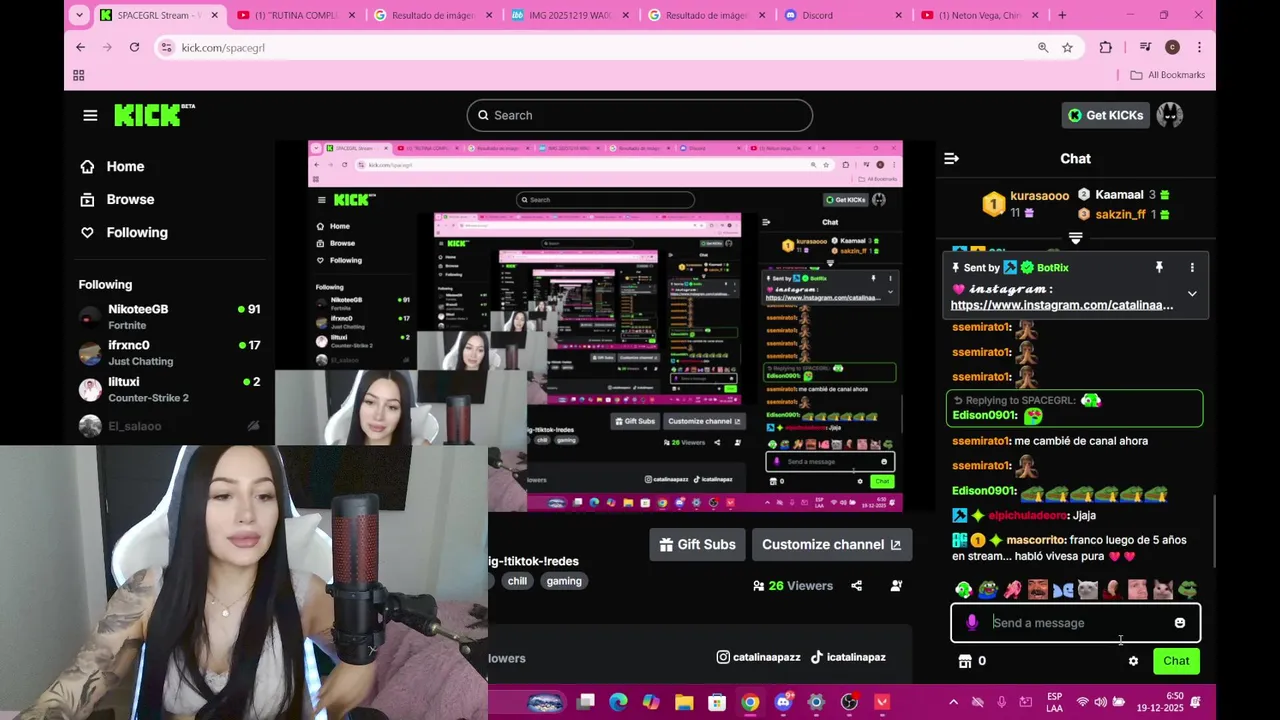Open the chat shop points icon
The image size is (1280, 720).
[x=965, y=661]
